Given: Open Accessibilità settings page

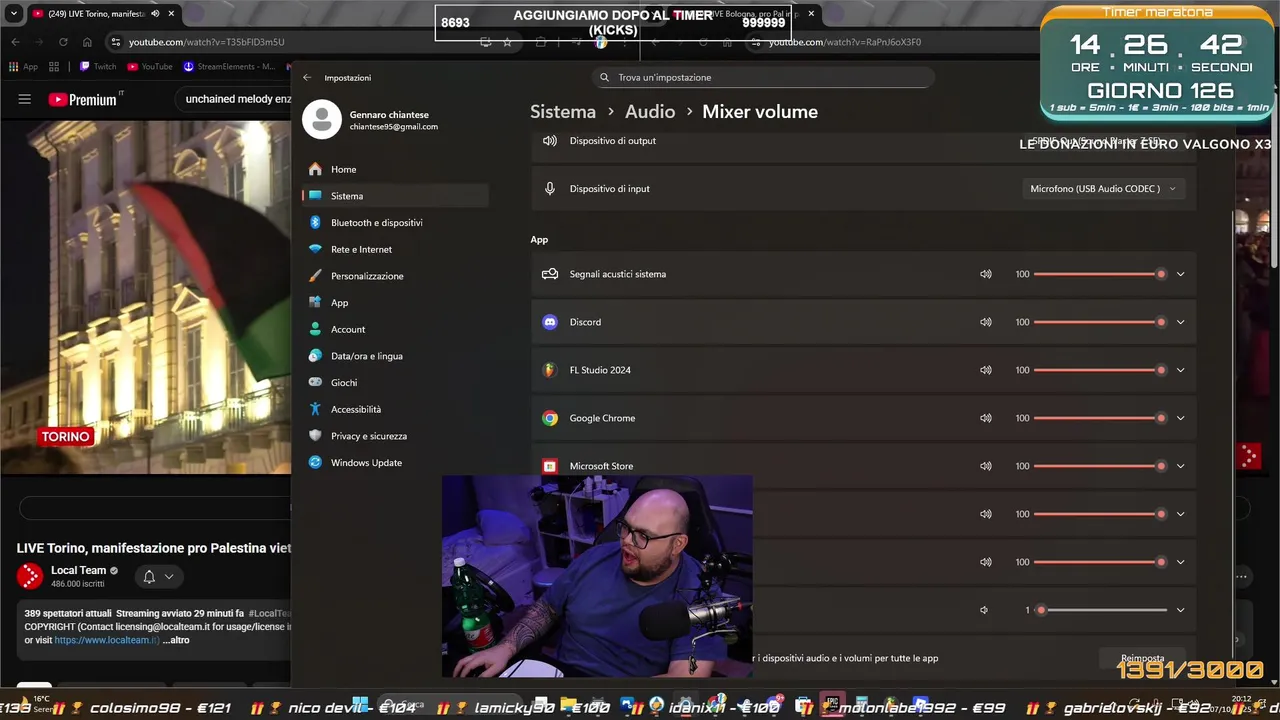Looking at the screenshot, I should [x=356, y=409].
